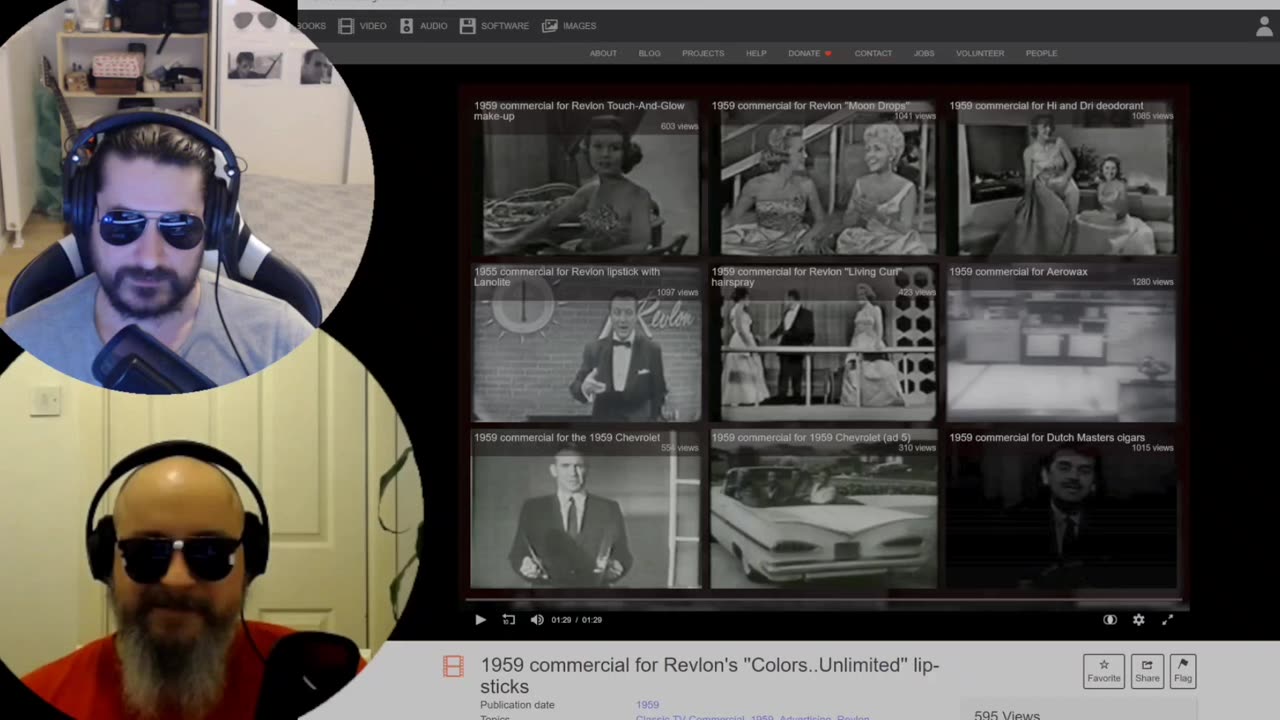Open the DONATE menu item
1280x720 pixels.
[809, 53]
